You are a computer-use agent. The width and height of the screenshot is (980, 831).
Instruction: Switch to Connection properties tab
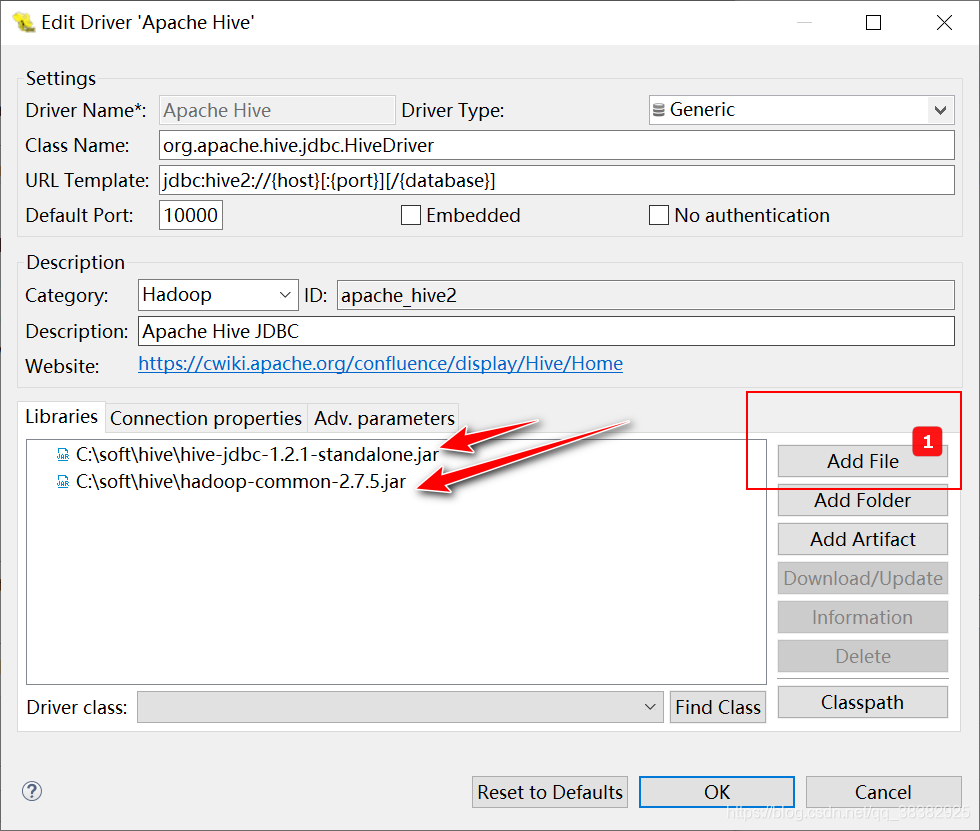click(x=206, y=418)
